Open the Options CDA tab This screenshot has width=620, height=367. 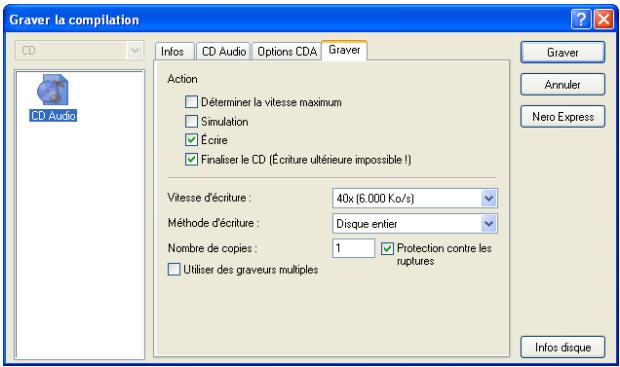287,51
